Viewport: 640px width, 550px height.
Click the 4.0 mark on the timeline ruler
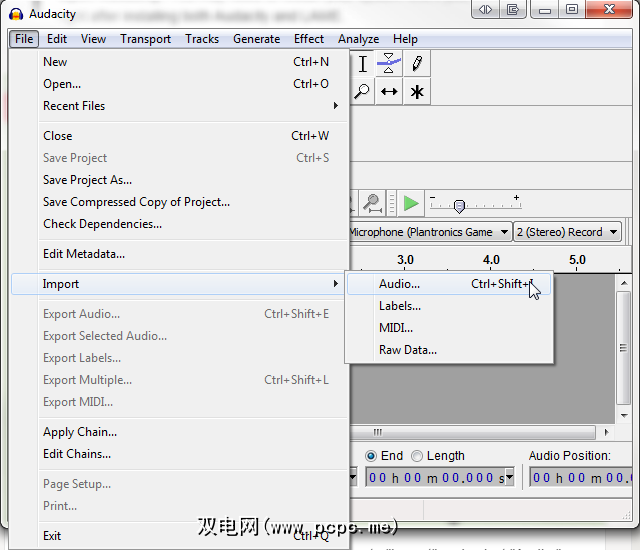[491, 260]
